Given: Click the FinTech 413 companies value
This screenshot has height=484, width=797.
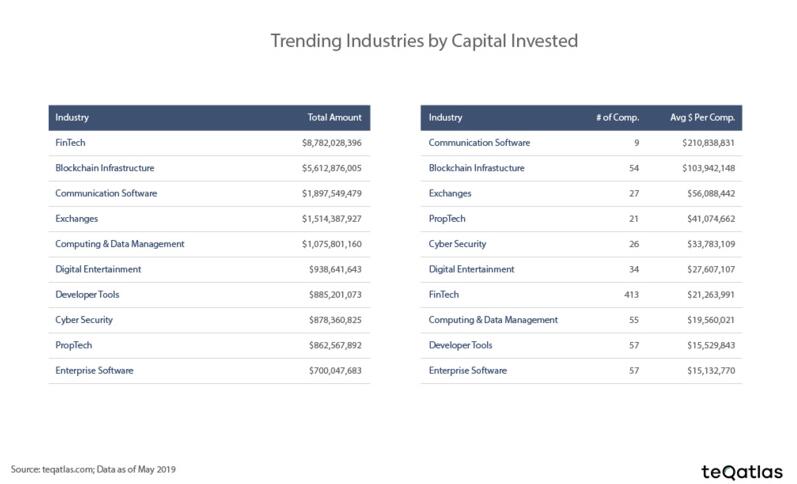Looking at the screenshot, I should point(631,295).
